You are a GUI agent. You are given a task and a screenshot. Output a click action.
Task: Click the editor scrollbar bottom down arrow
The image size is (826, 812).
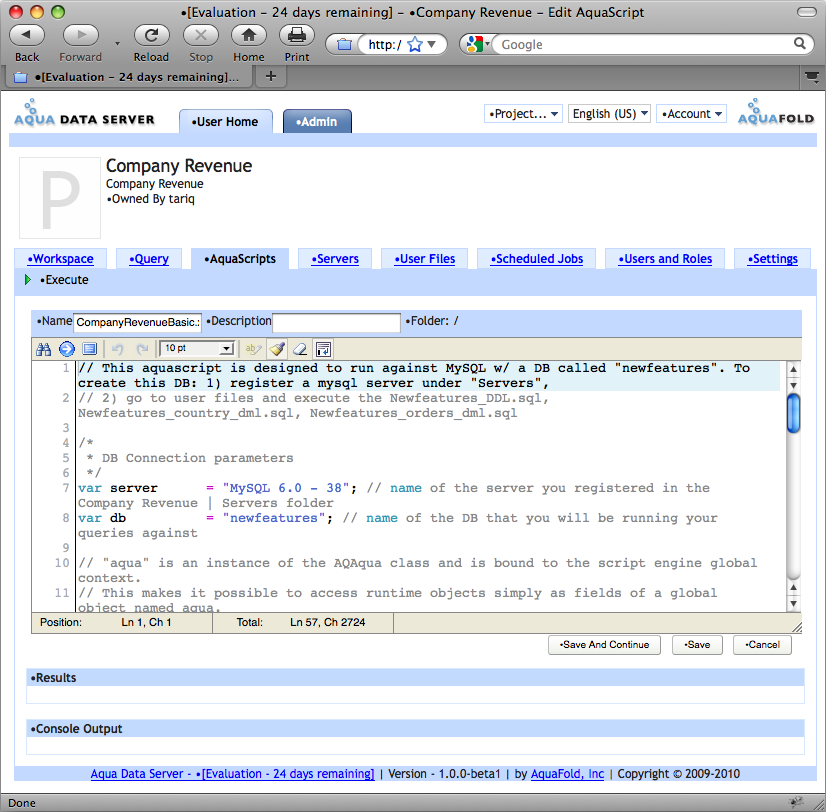pyautogui.click(x=793, y=604)
